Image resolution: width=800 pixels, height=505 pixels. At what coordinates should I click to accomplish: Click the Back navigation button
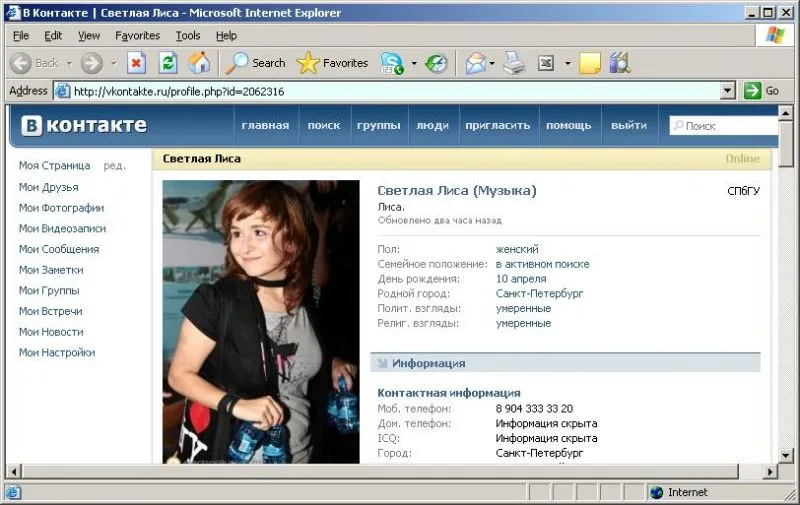coord(34,63)
